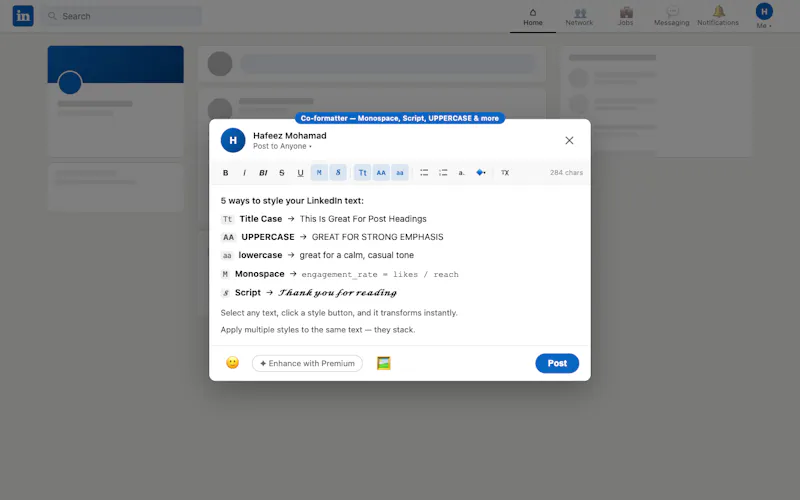Viewport: 800px width, 500px height.
Task: Click the Tt chip beside Title Case
Action: click(228, 219)
